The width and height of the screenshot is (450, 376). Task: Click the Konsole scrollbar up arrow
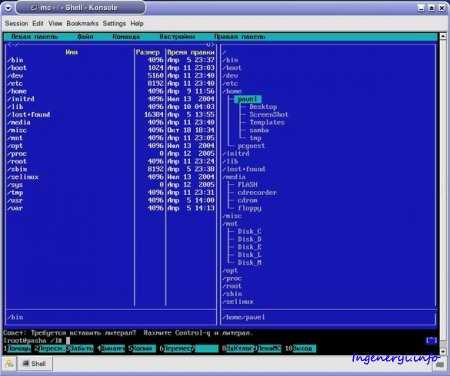click(443, 36)
